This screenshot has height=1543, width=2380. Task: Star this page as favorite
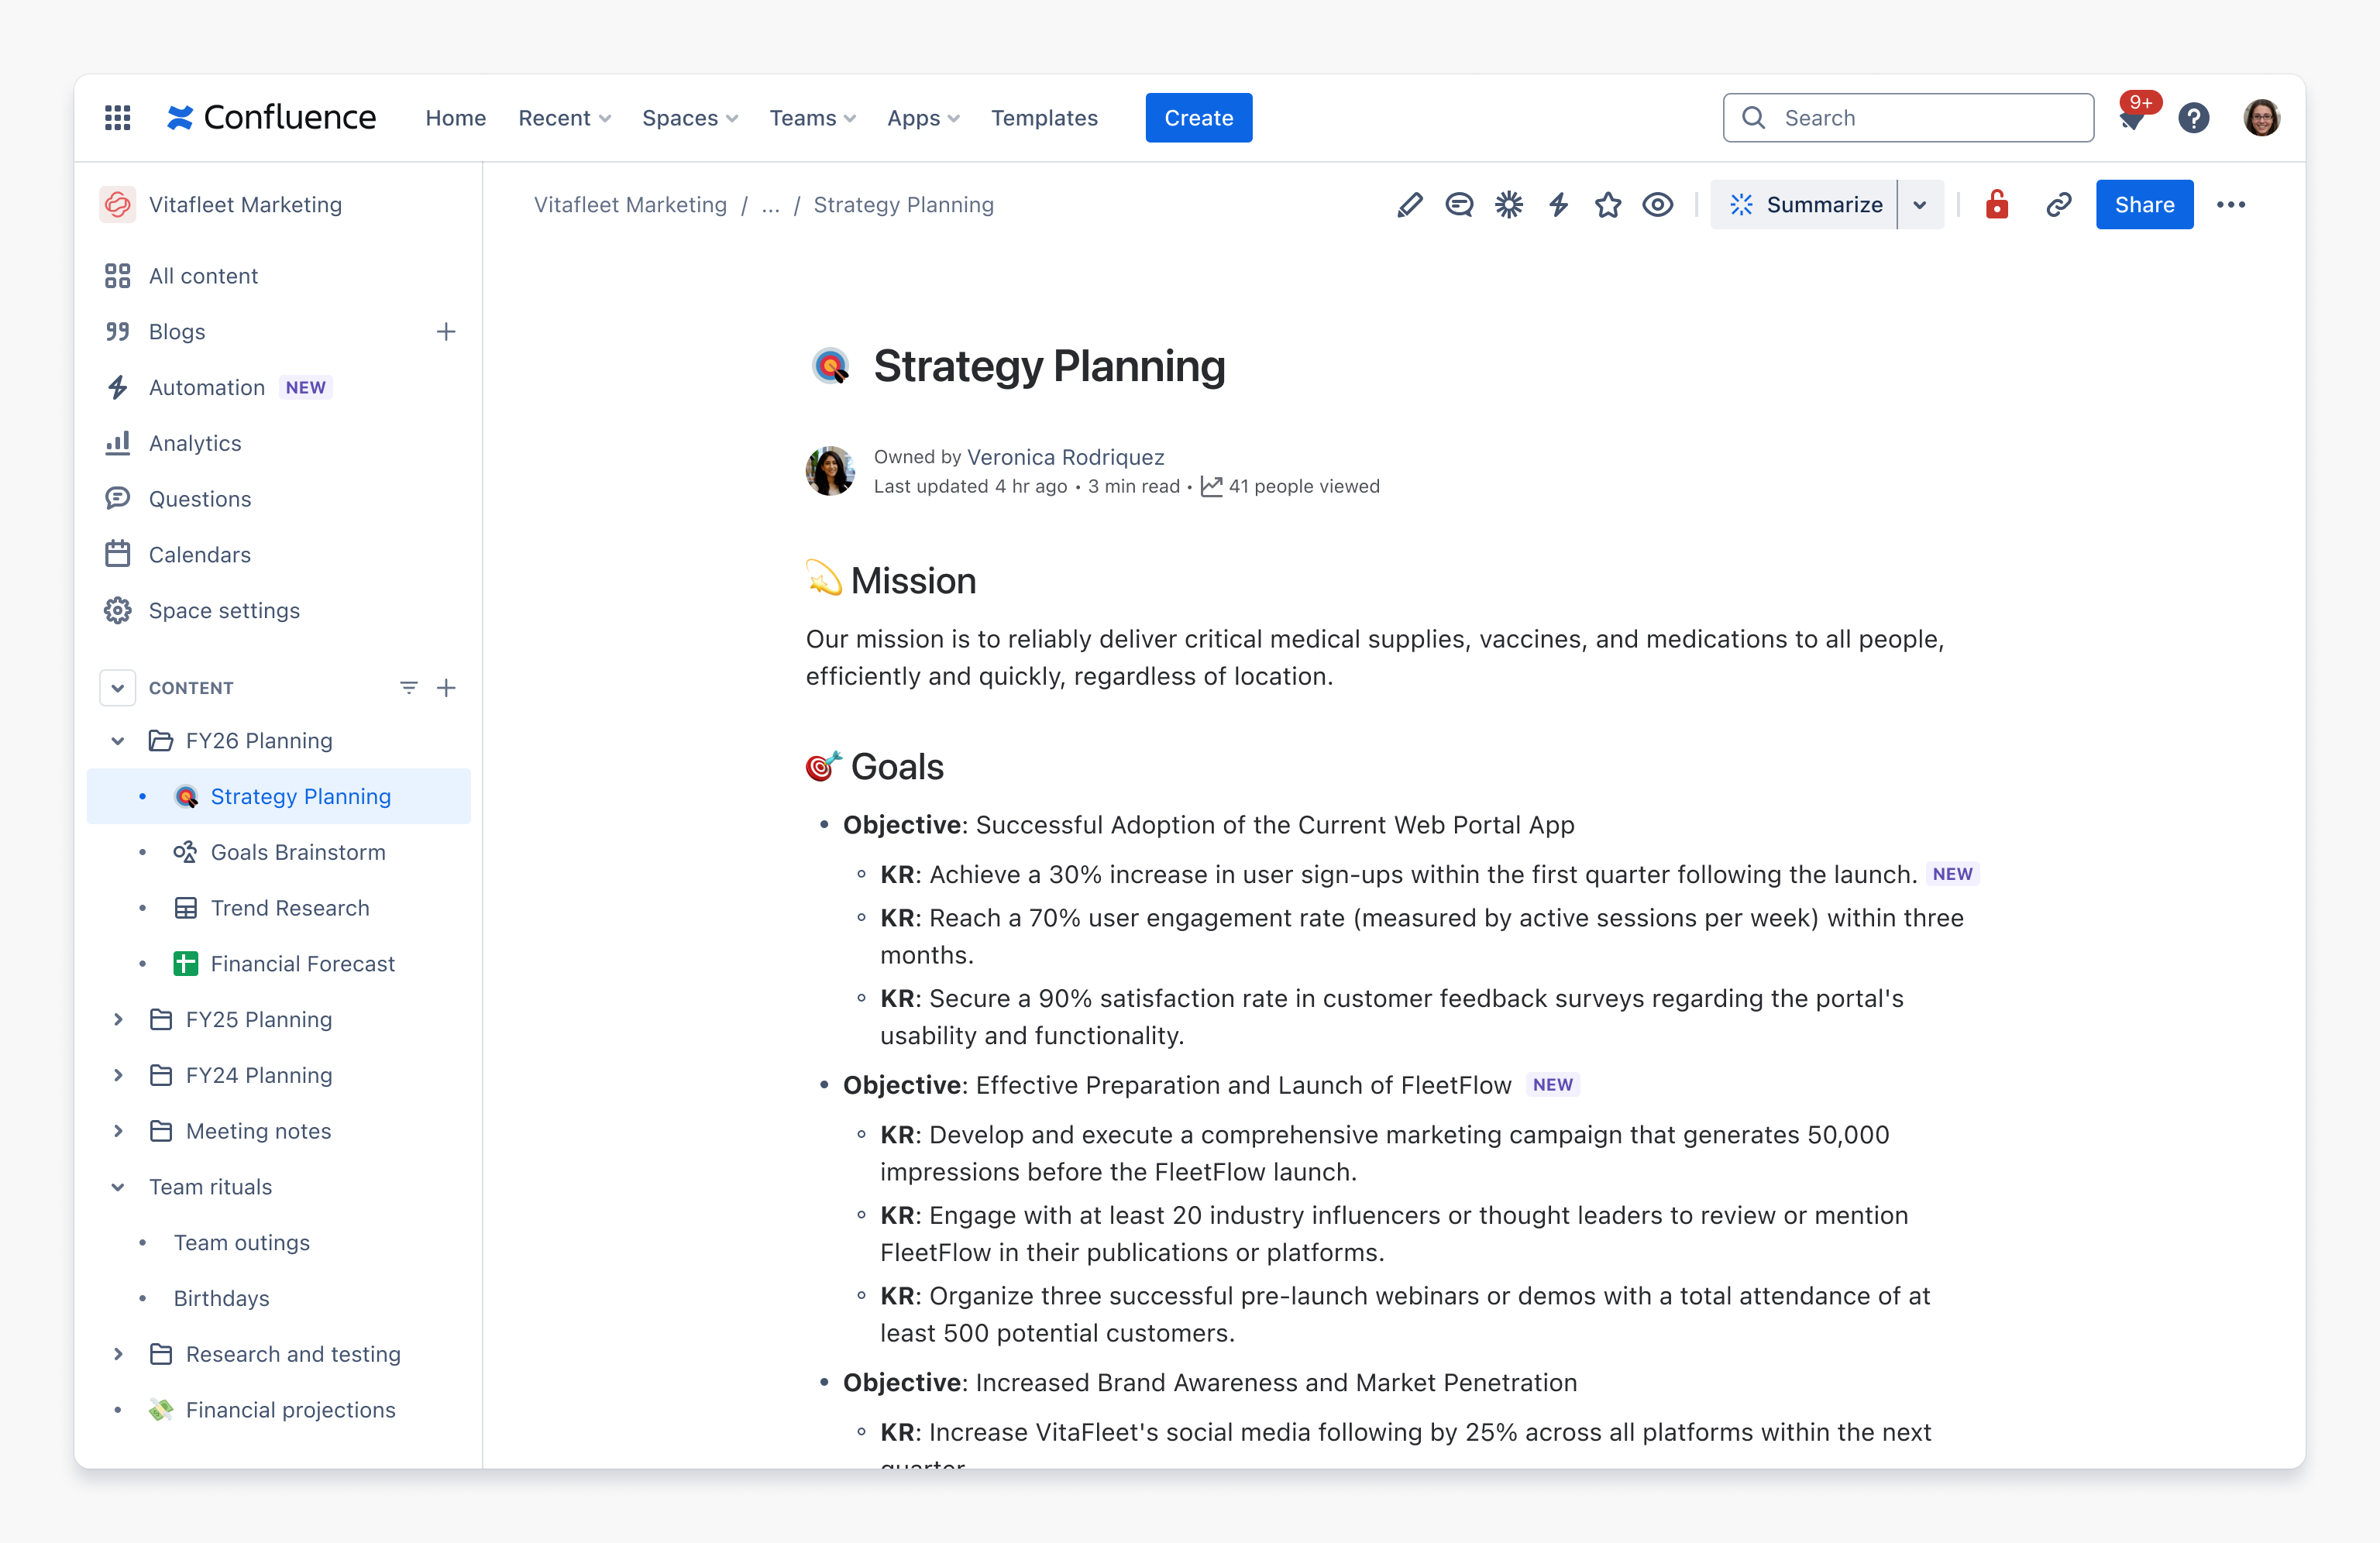click(1608, 205)
